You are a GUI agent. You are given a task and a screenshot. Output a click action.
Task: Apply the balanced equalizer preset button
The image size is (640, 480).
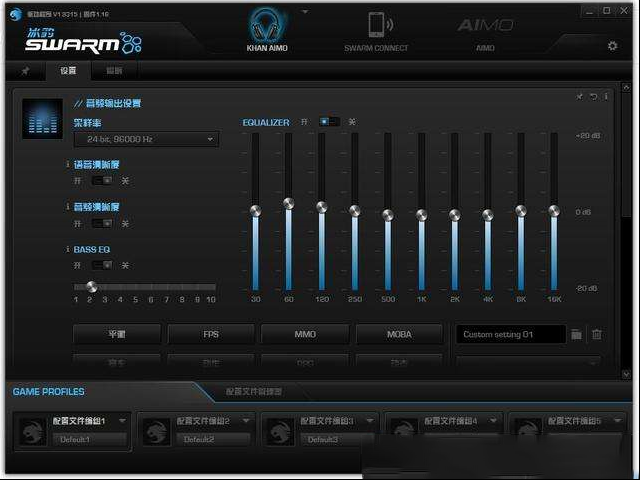tap(117, 334)
